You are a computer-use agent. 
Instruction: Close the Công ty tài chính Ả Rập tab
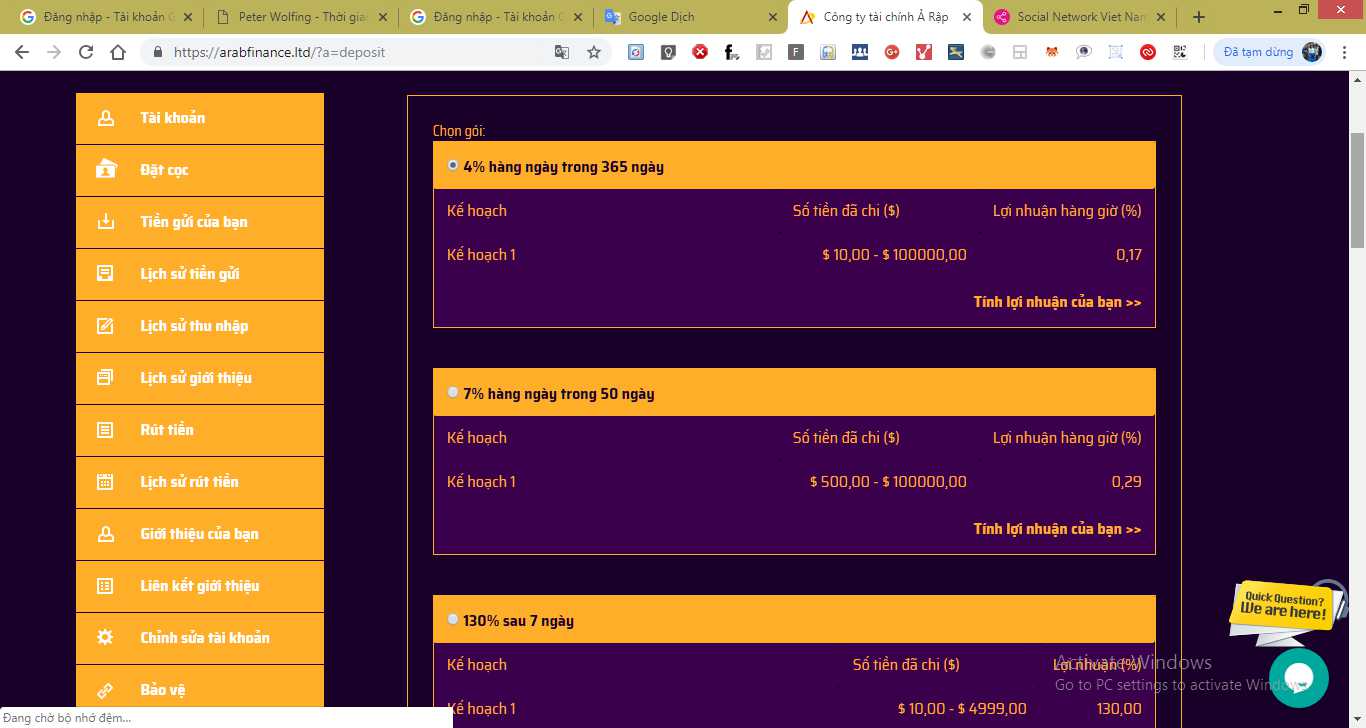click(x=966, y=17)
